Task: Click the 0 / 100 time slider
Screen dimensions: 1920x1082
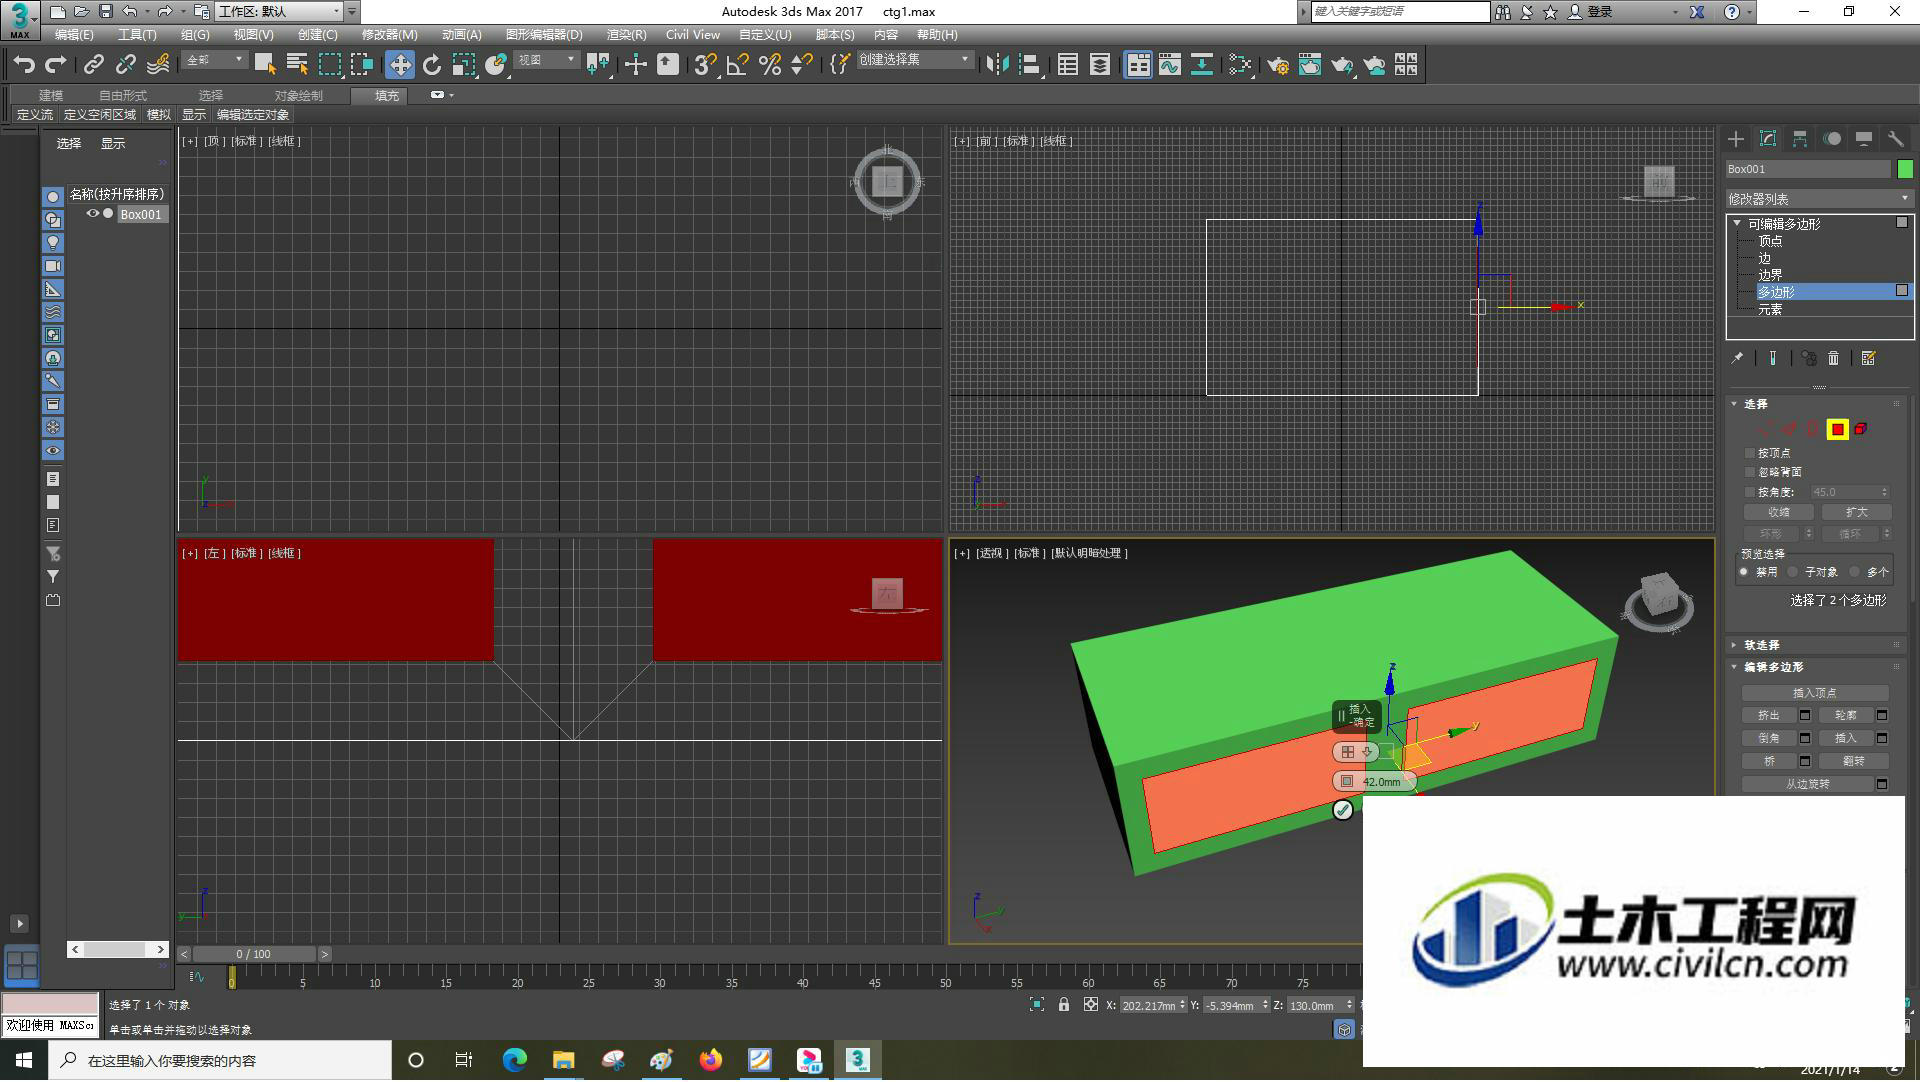Action: pos(254,955)
